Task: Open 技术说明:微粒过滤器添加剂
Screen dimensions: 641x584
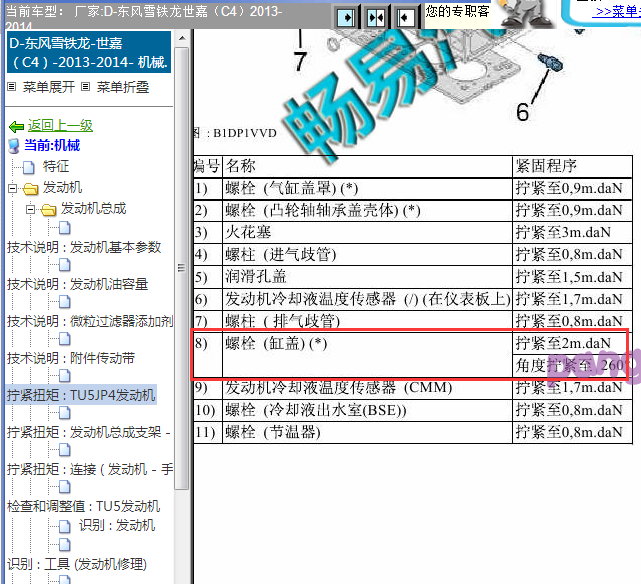Action: 90,321
